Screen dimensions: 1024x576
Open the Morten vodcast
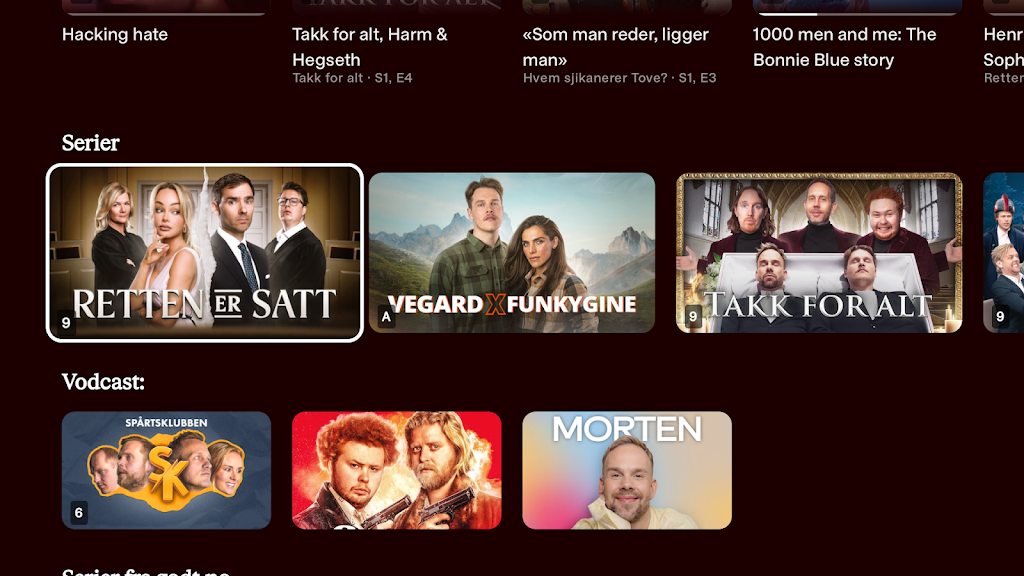coord(627,470)
